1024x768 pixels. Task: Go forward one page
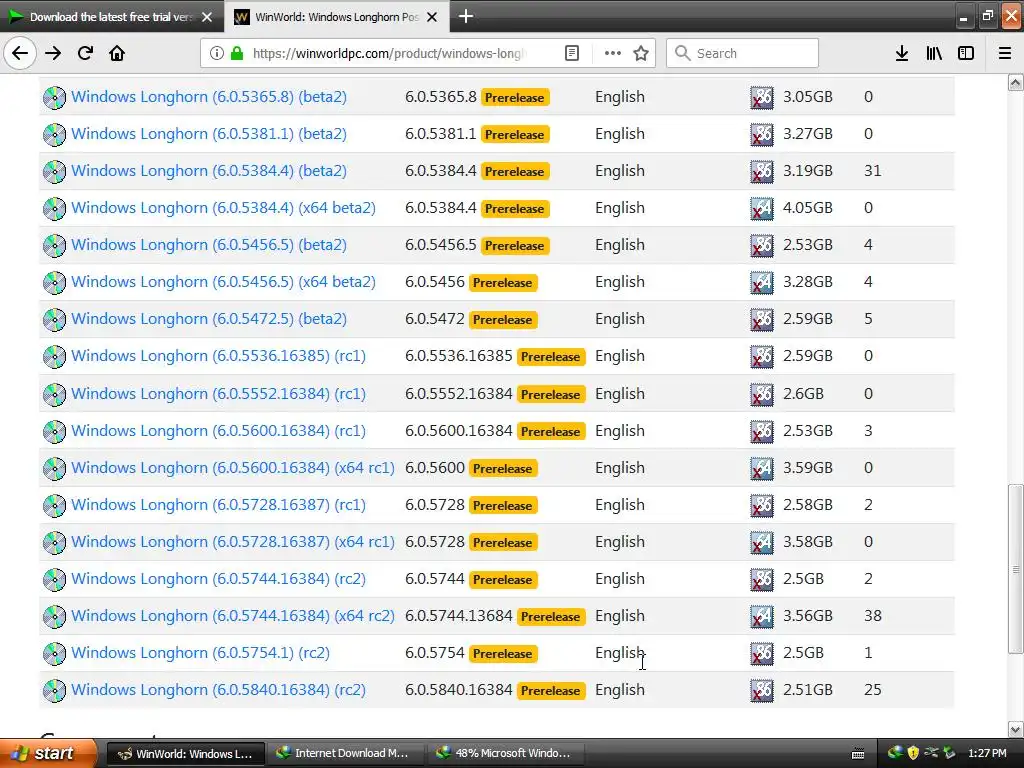(x=53, y=53)
